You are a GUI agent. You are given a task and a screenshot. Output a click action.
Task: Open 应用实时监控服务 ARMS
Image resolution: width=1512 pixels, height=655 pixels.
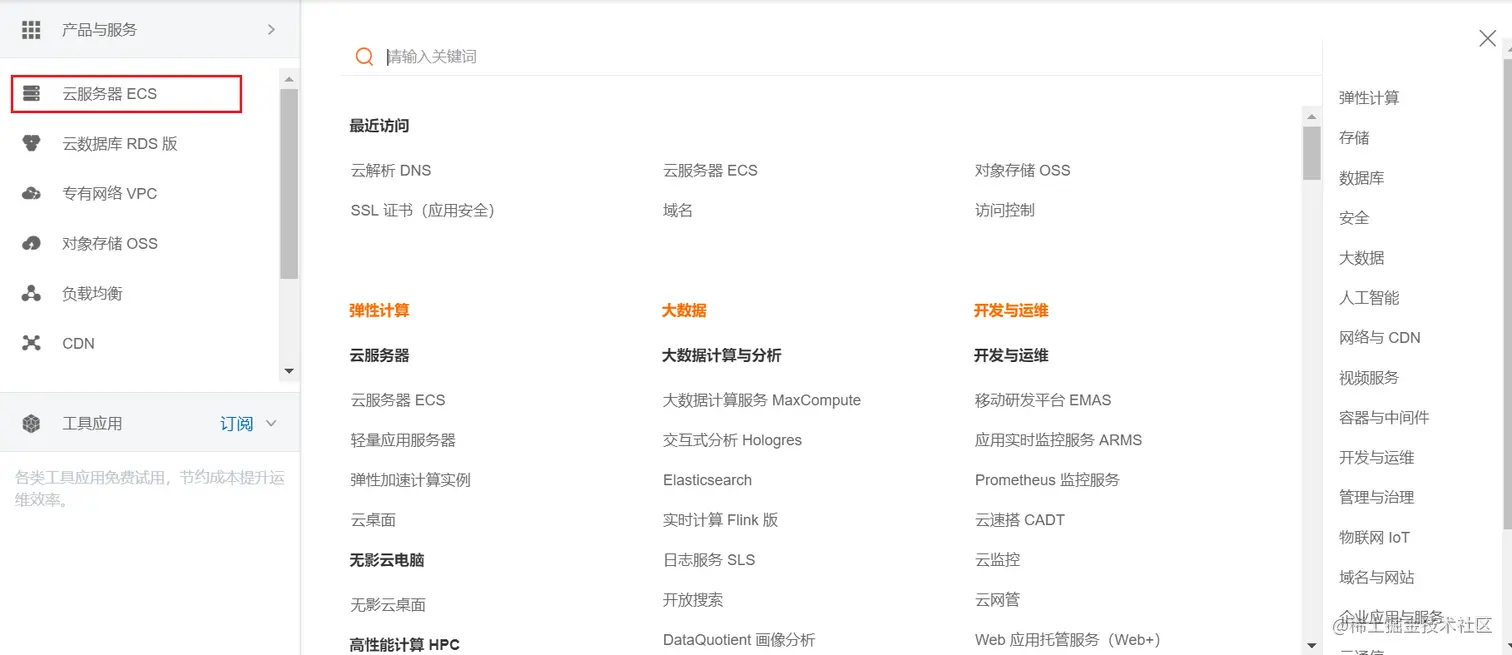[x=1058, y=441]
